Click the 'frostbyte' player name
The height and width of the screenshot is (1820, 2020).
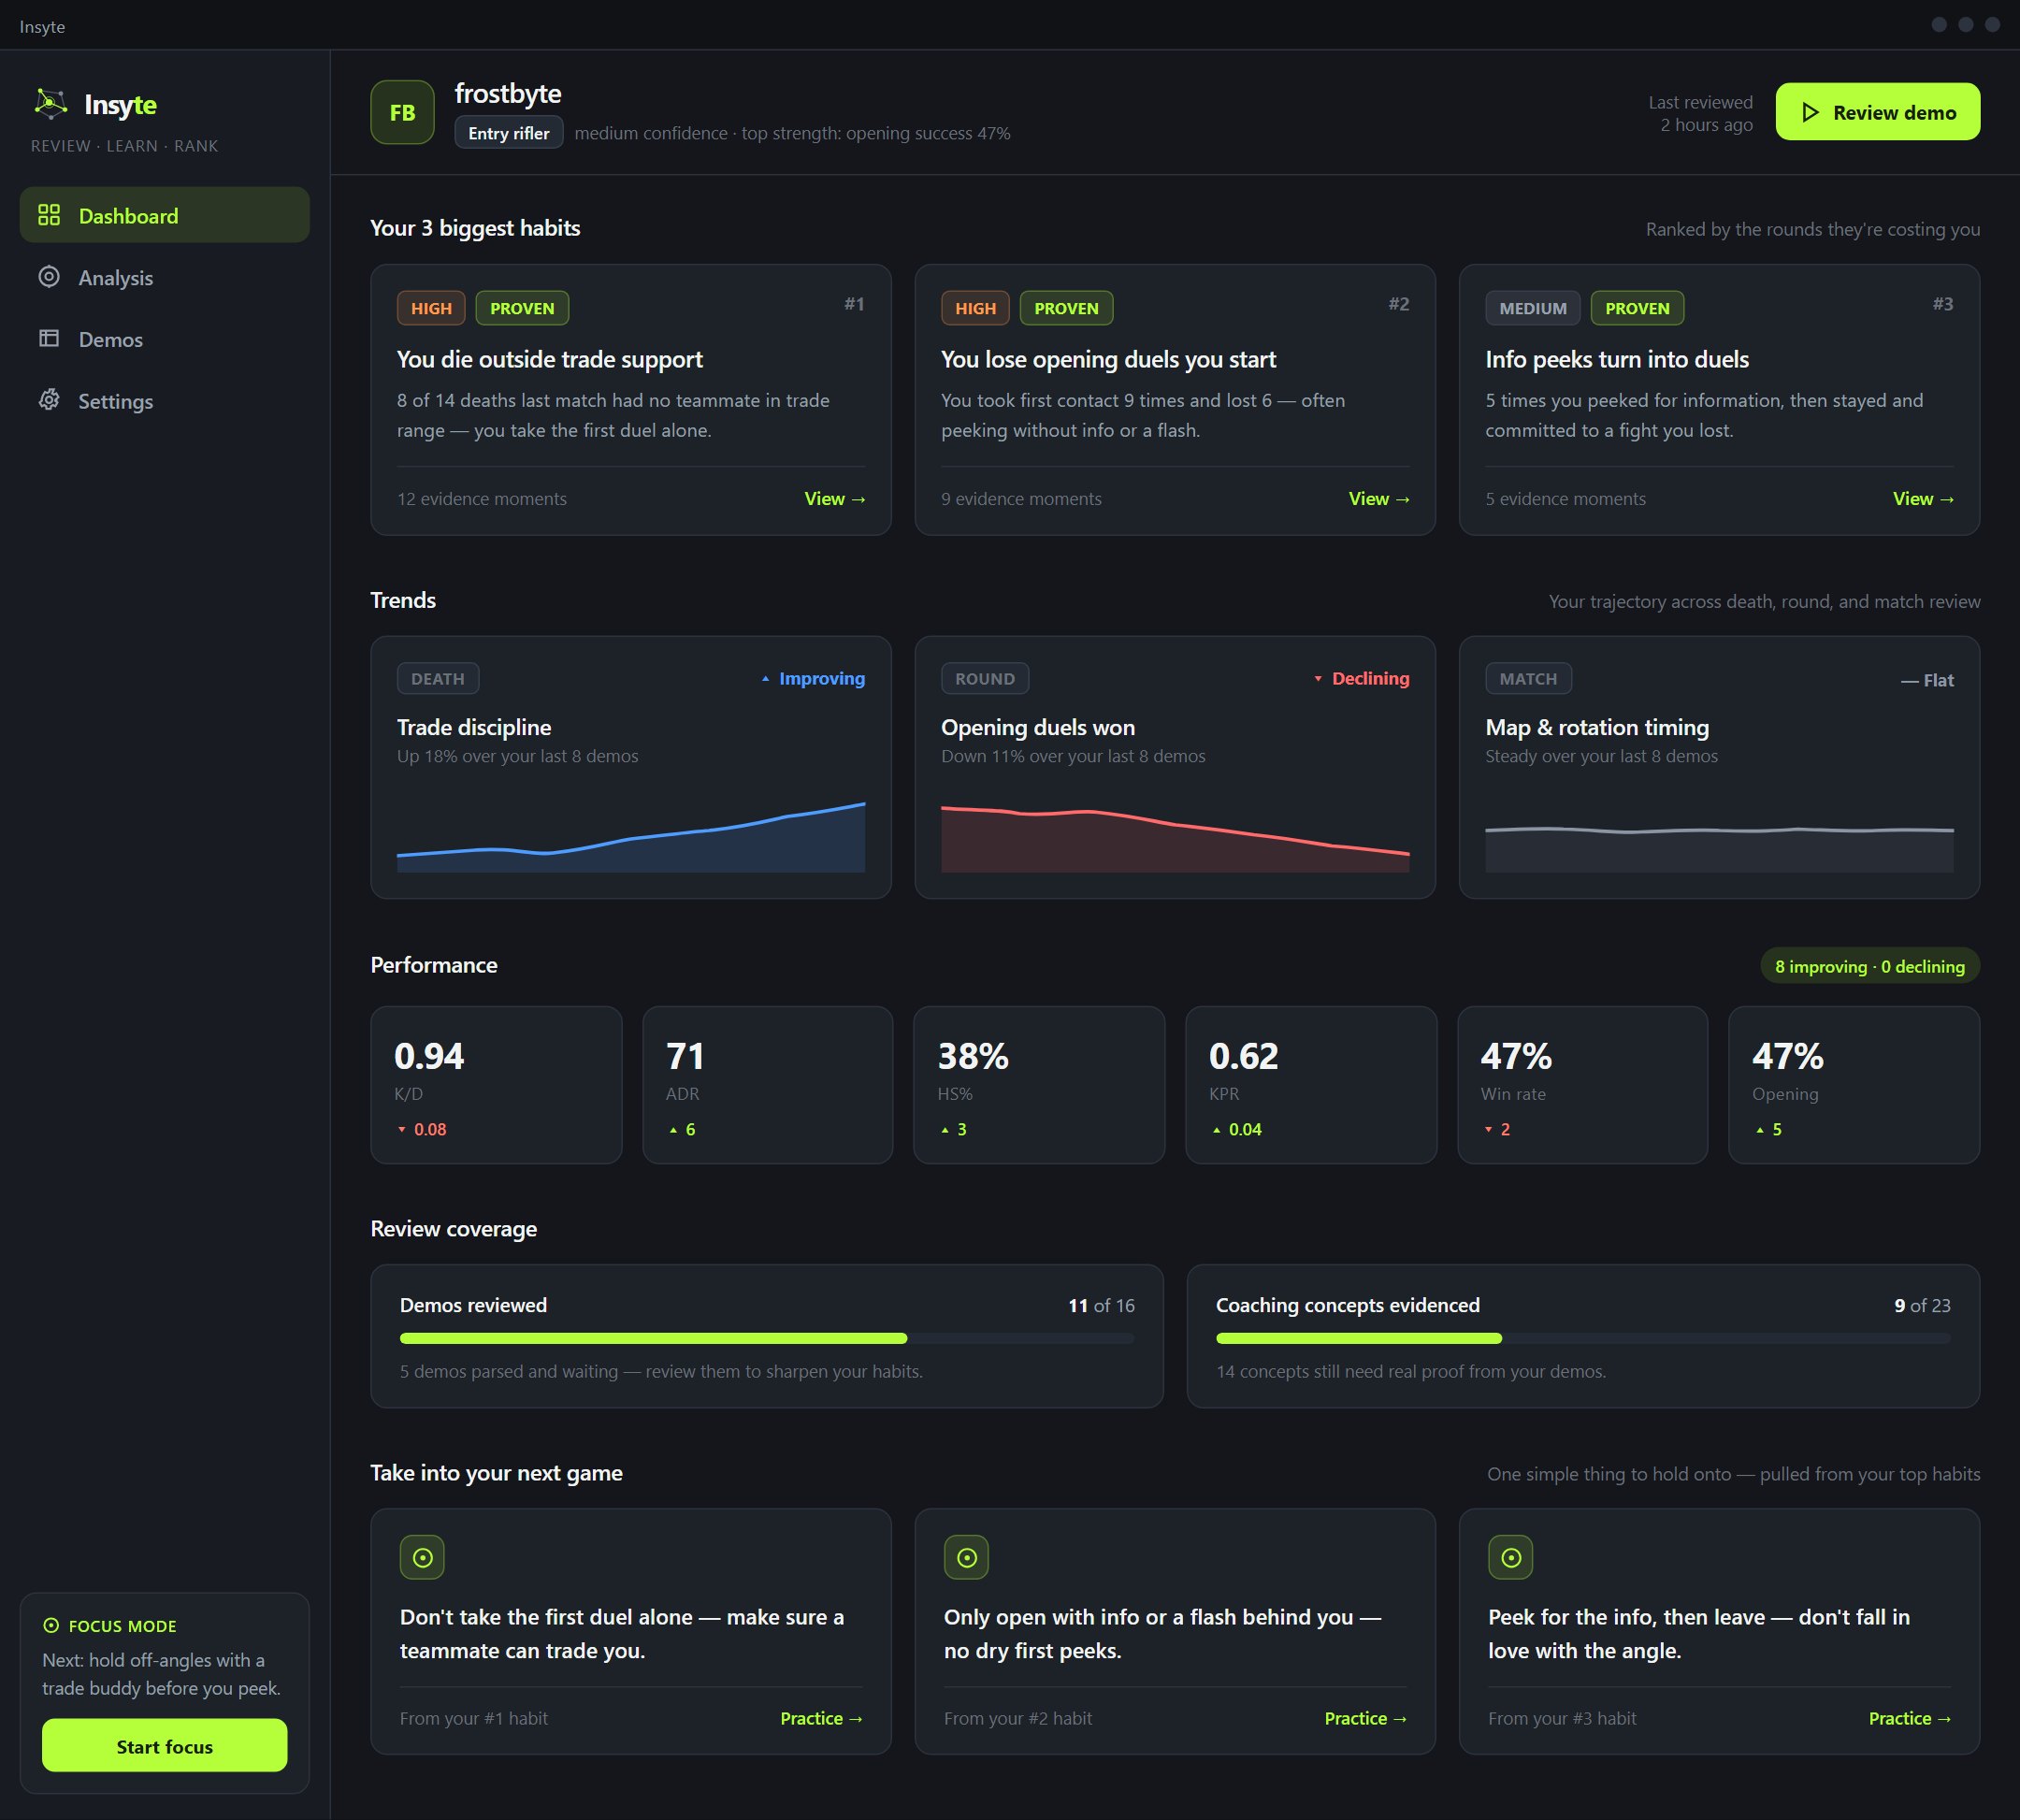[508, 94]
